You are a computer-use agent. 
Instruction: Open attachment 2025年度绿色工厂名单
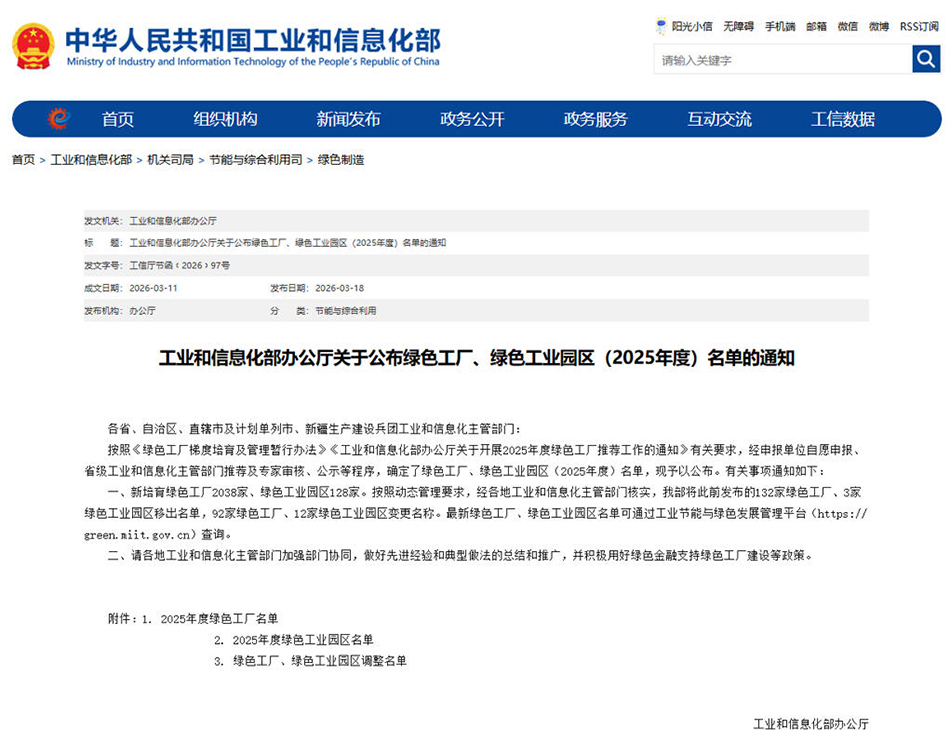(219, 618)
